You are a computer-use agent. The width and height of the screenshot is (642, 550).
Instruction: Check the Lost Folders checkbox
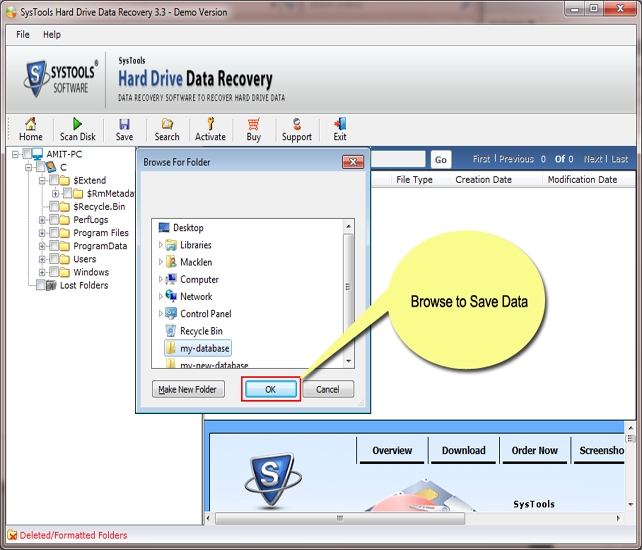coord(40,285)
